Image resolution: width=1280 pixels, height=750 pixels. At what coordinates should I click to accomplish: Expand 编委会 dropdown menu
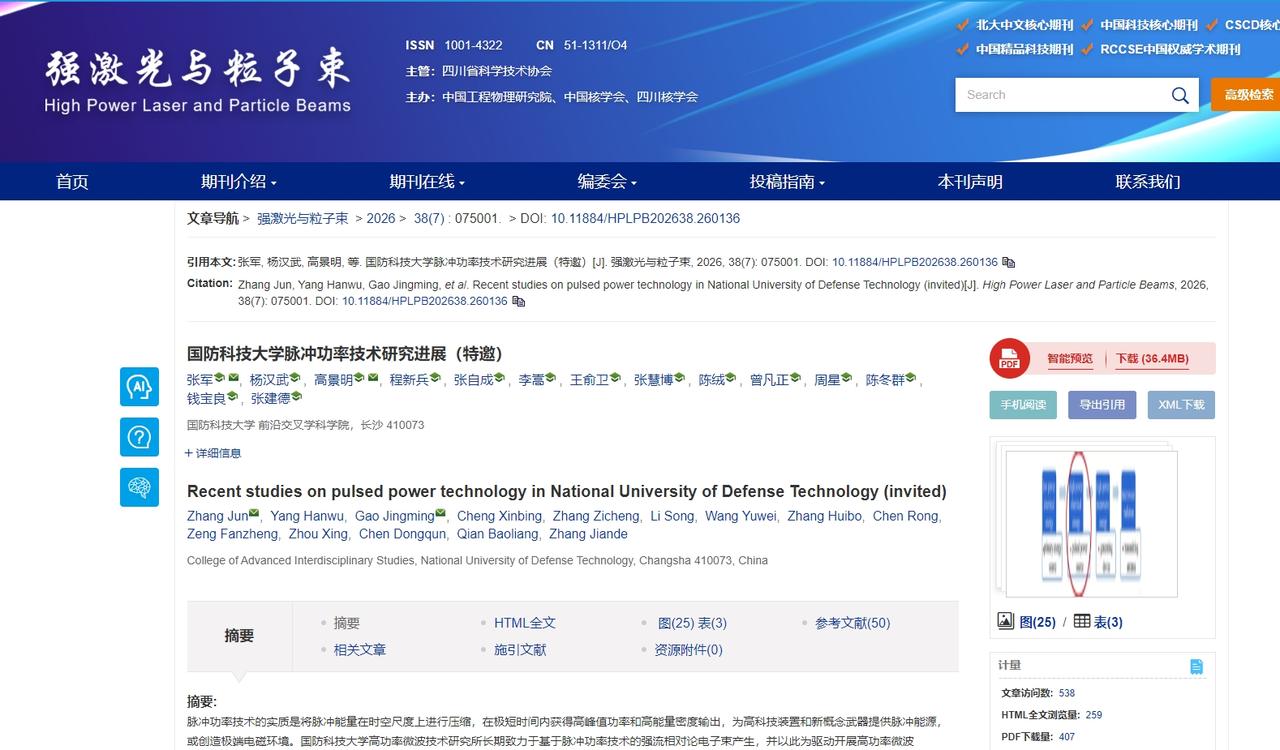coord(607,181)
